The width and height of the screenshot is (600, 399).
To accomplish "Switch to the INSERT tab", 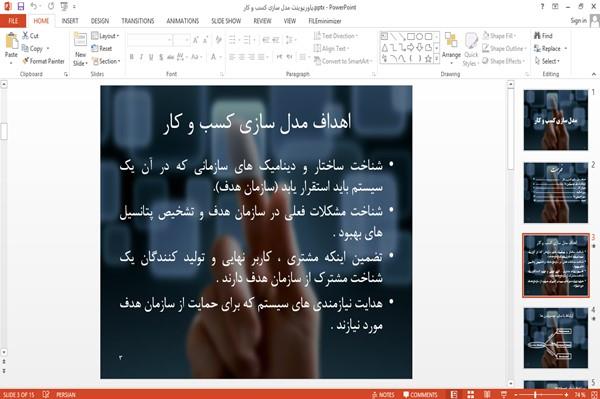I will click(x=70, y=21).
